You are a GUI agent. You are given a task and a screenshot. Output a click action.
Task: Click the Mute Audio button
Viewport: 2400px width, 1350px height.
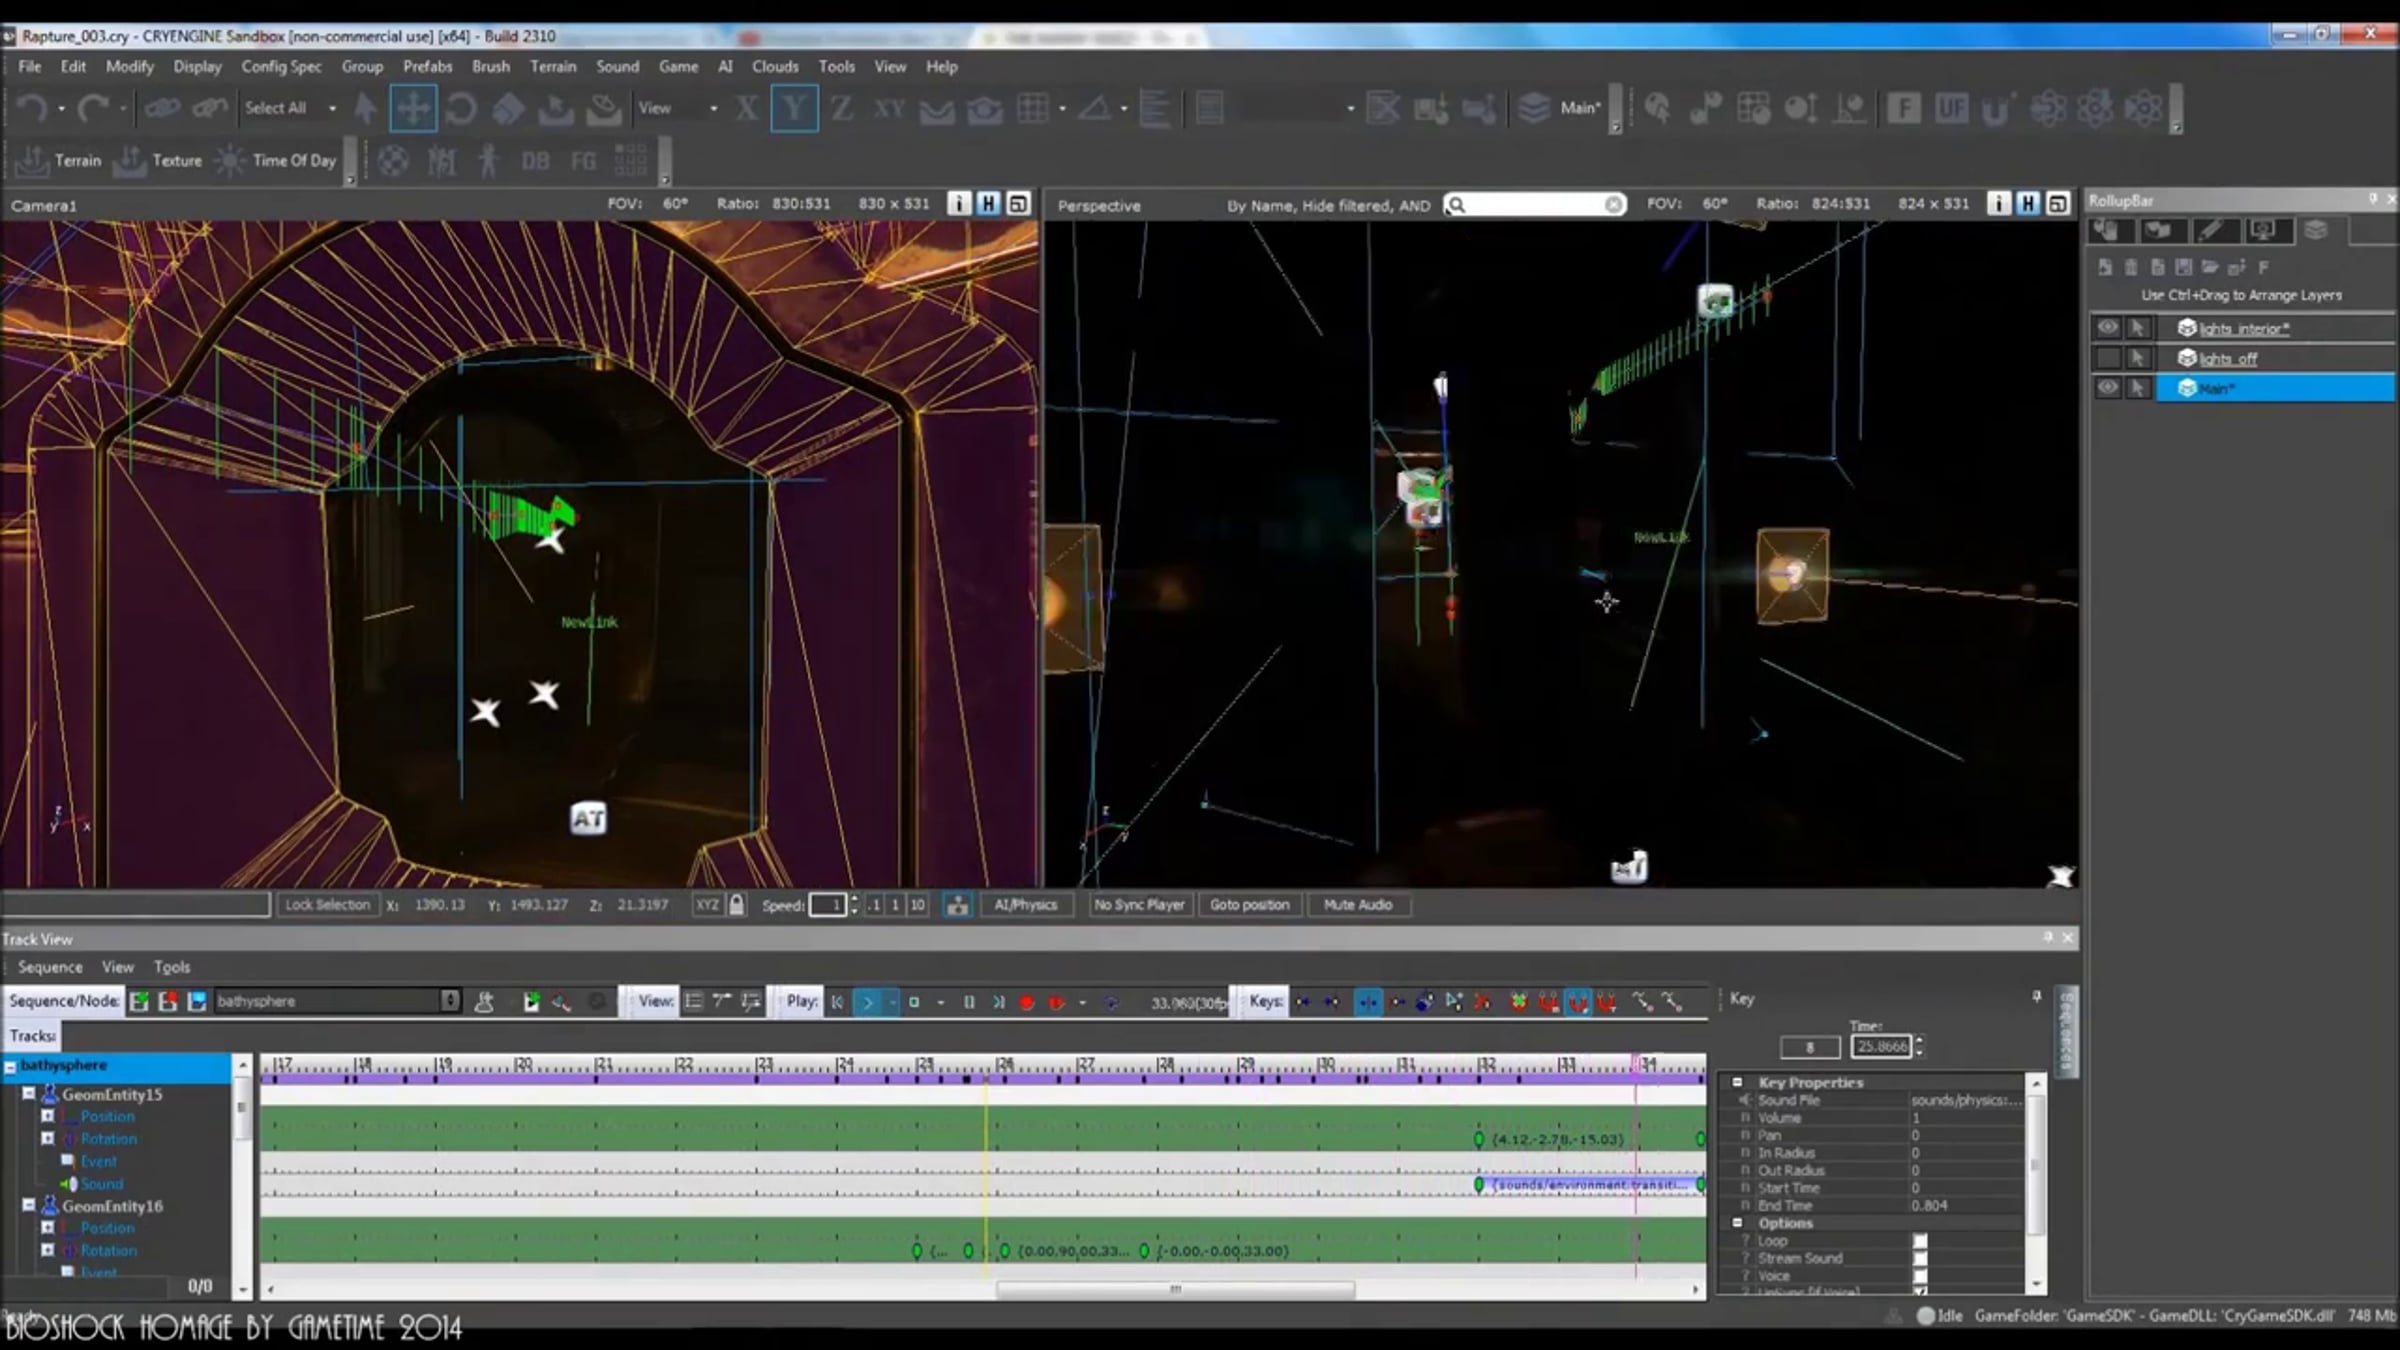point(1357,905)
